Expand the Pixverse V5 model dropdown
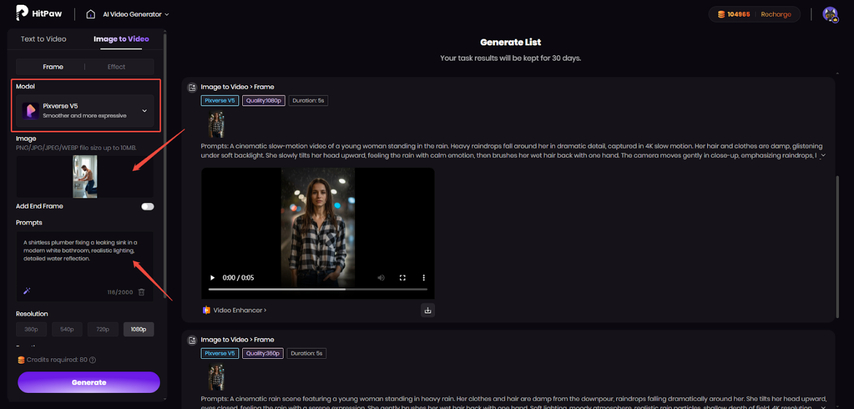The height and width of the screenshot is (409, 854). (144, 110)
